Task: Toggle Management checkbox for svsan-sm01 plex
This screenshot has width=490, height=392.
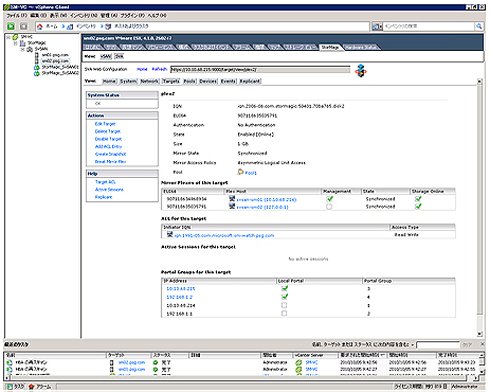Action: pyautogui.click(x=329, y=199)
